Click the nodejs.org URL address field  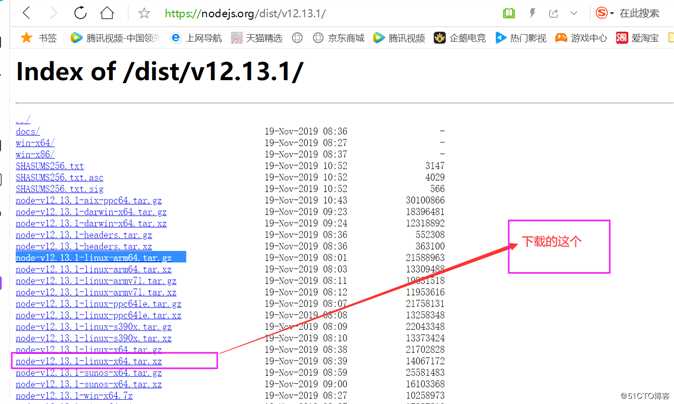pyautogui.click(x=245, y=13)
